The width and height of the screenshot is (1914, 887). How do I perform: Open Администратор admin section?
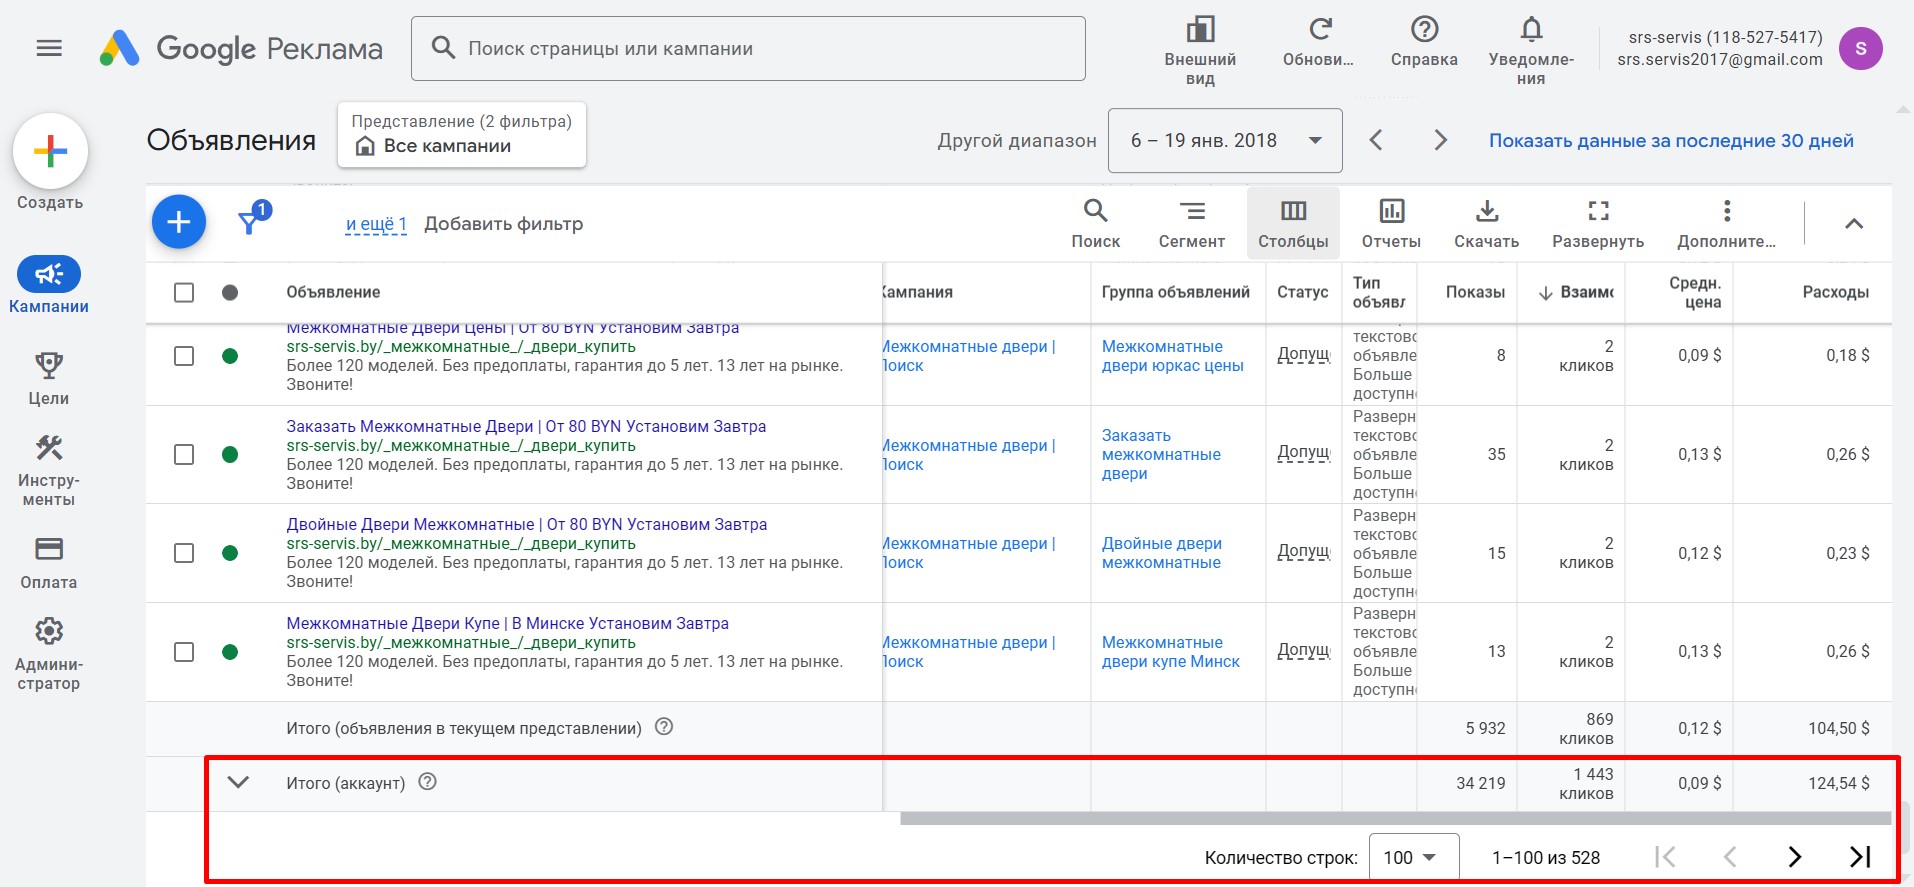coord(49,654)
